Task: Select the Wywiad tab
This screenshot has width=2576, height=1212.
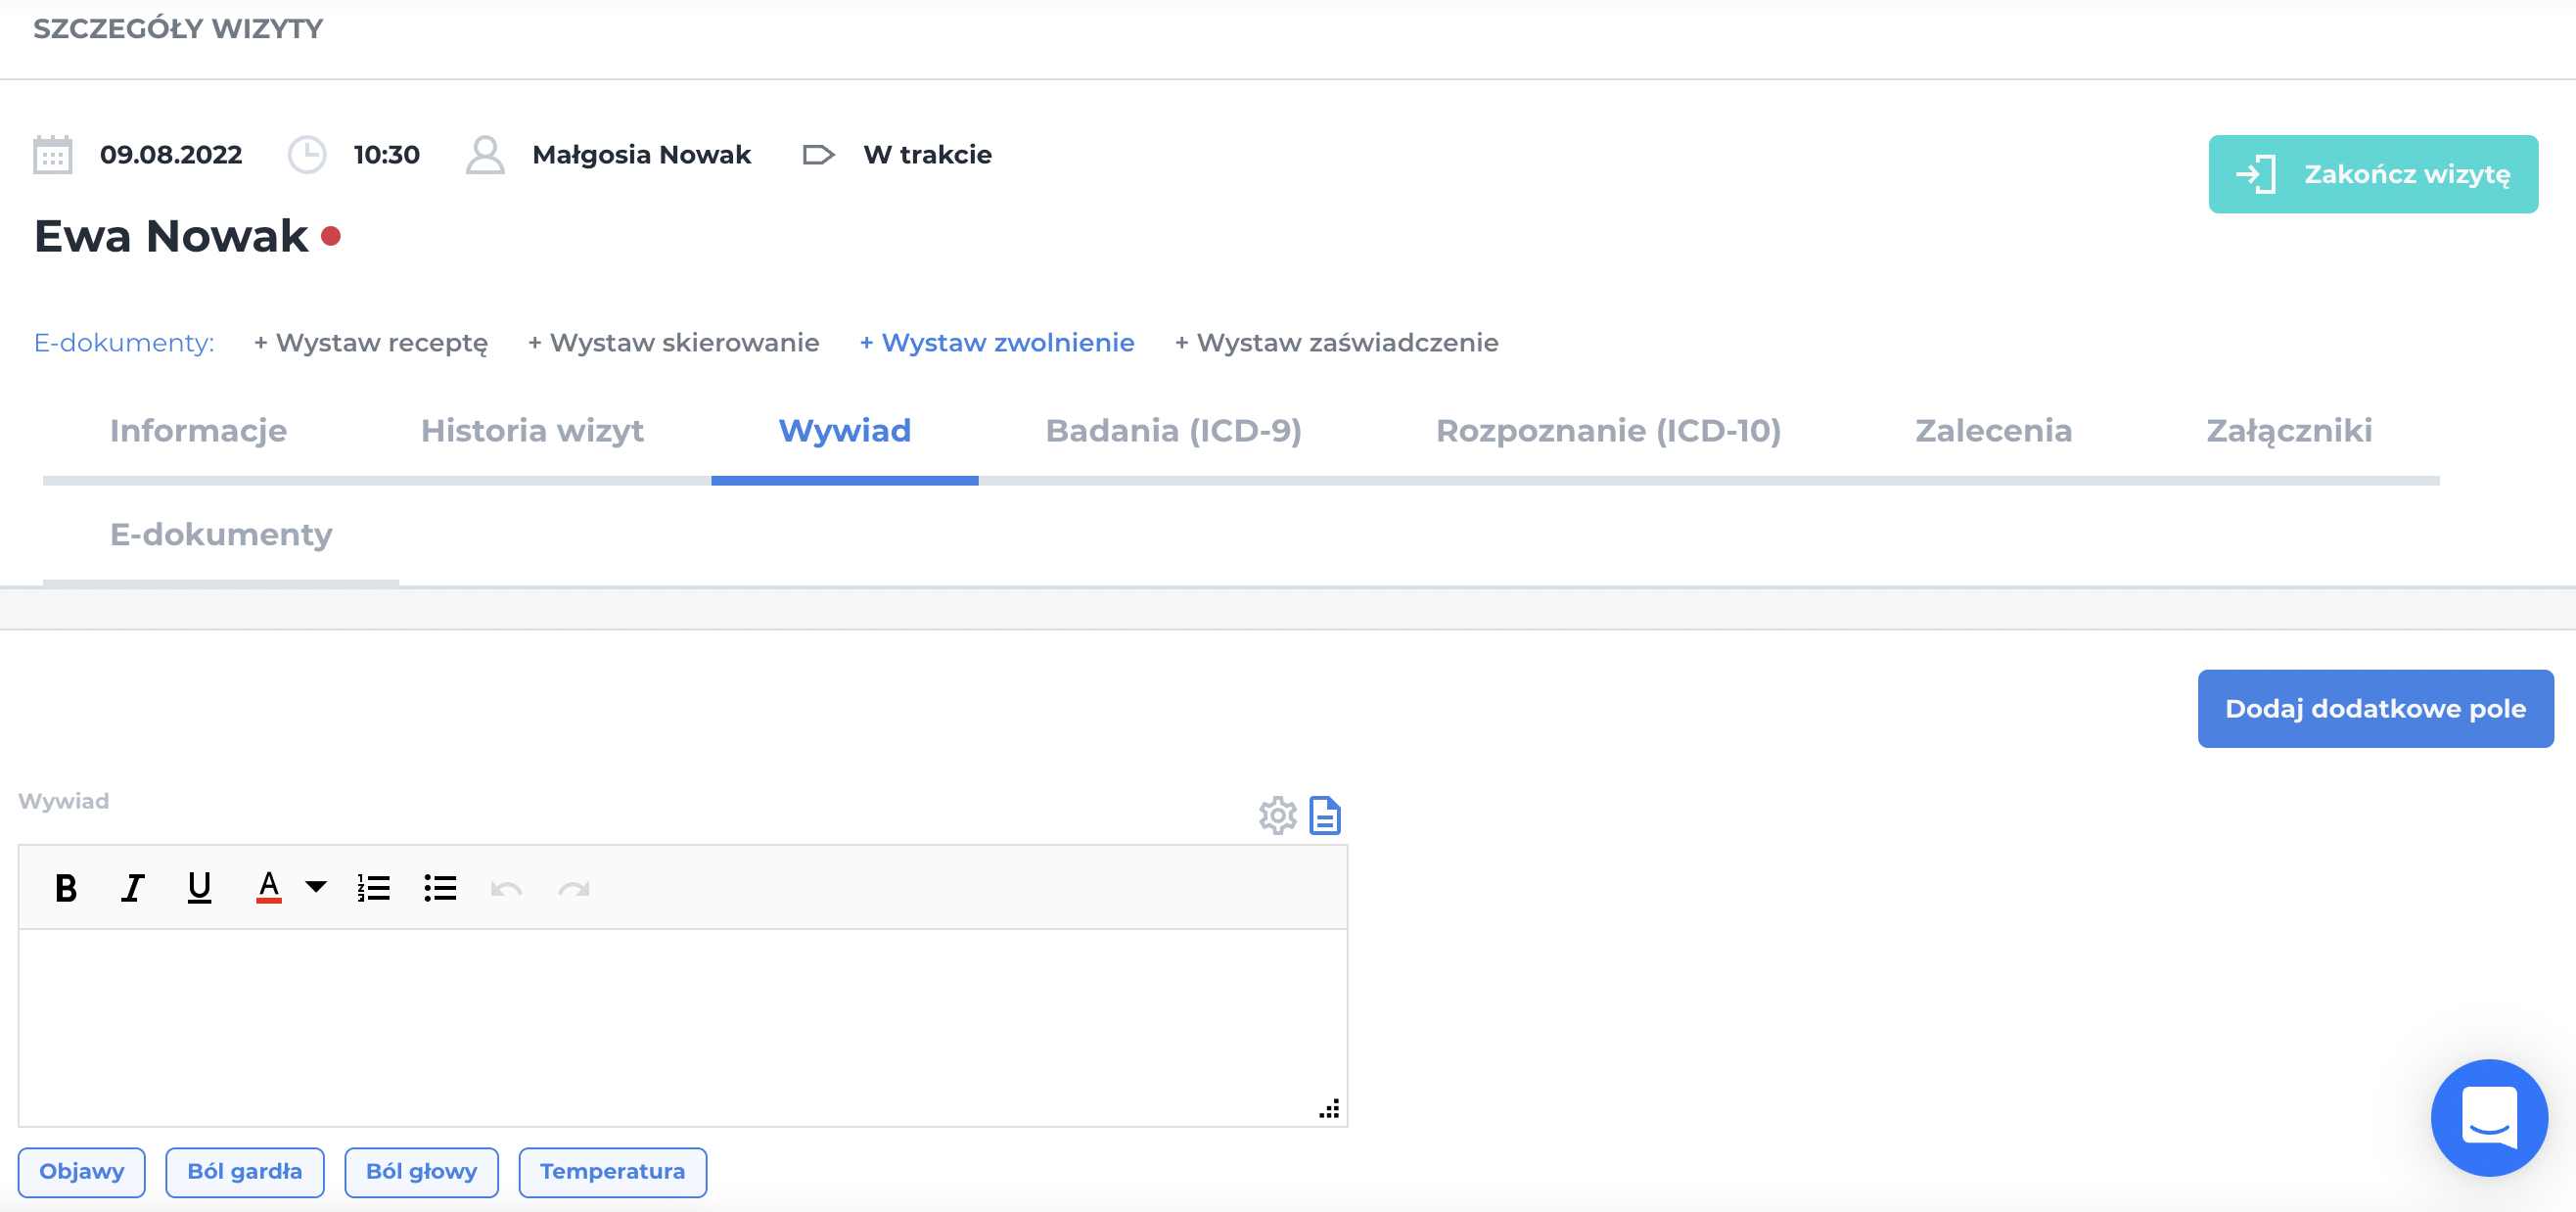Action: click(844, 431)
